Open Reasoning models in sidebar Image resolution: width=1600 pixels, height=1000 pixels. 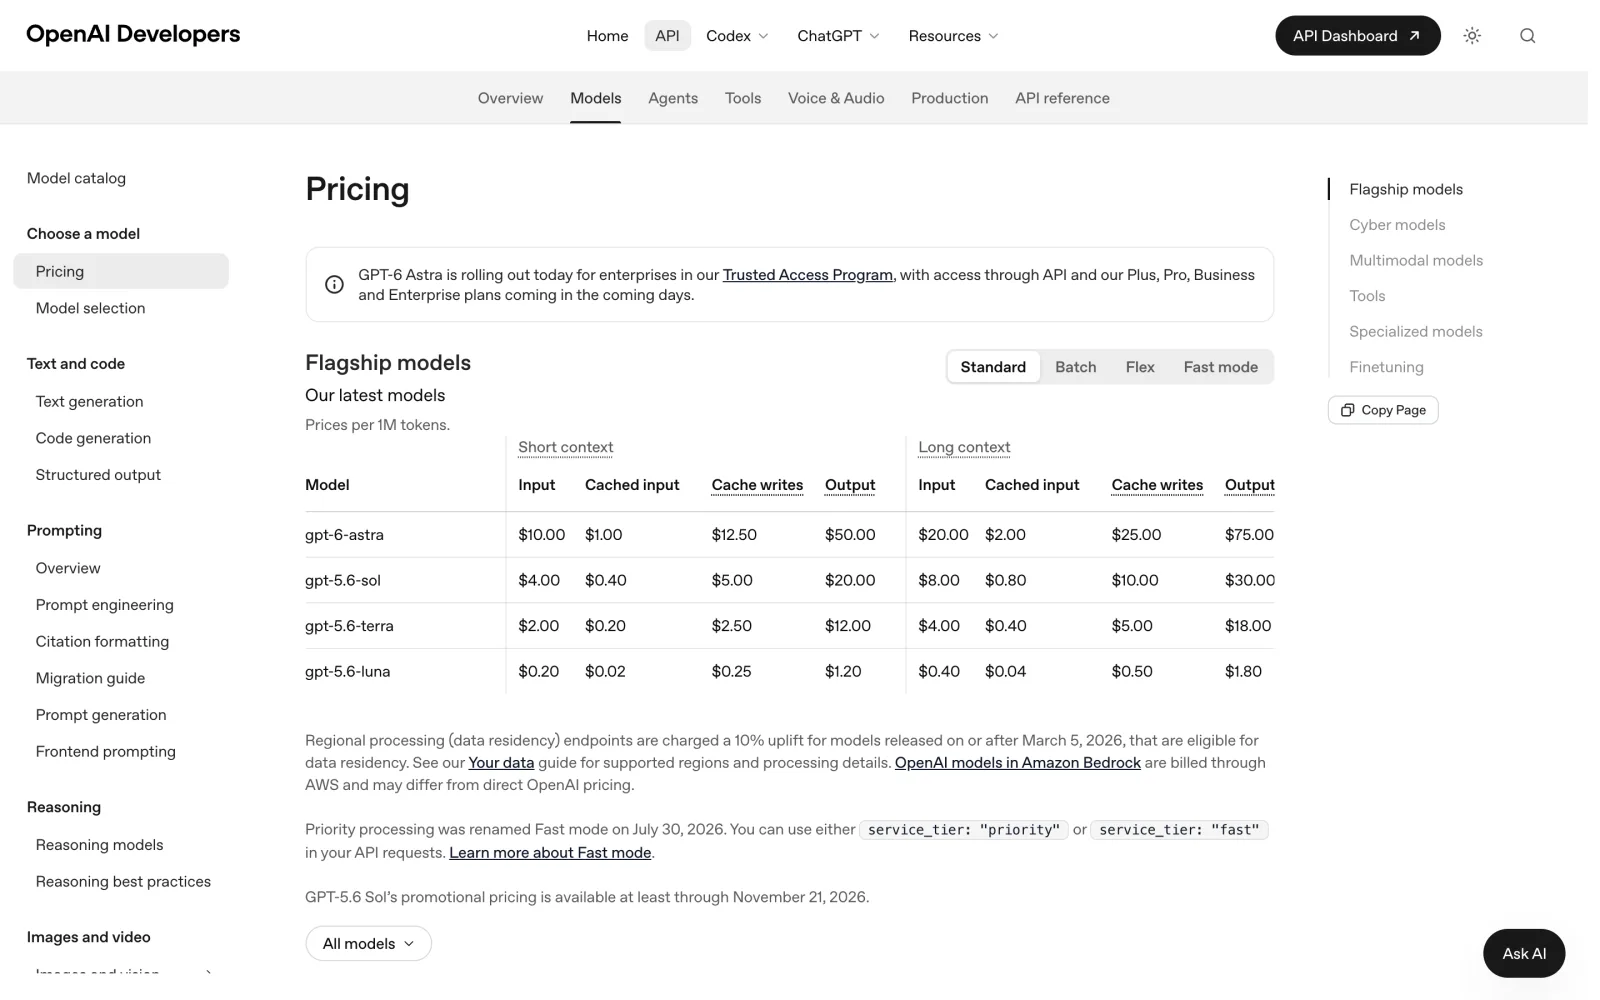pos(99,845)
